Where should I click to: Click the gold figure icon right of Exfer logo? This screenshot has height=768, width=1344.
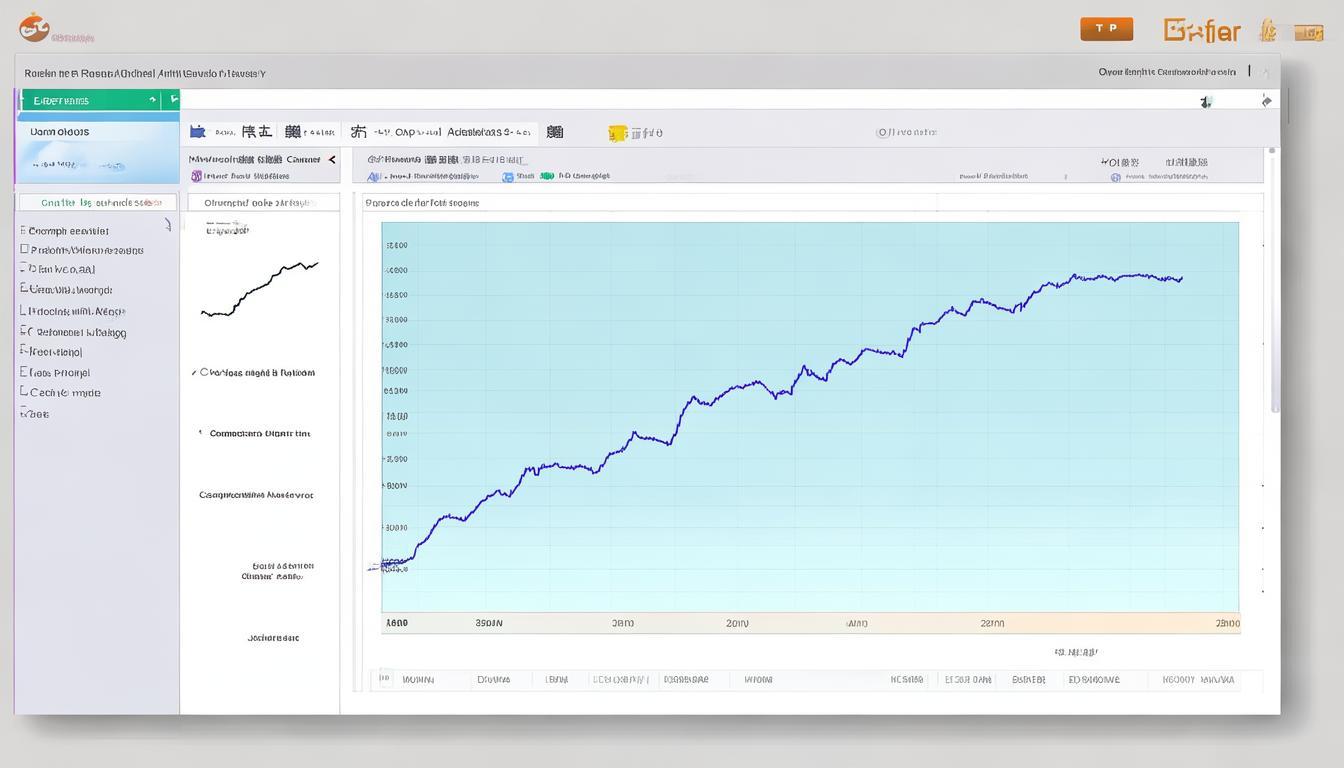click(x=1268, y=31)
